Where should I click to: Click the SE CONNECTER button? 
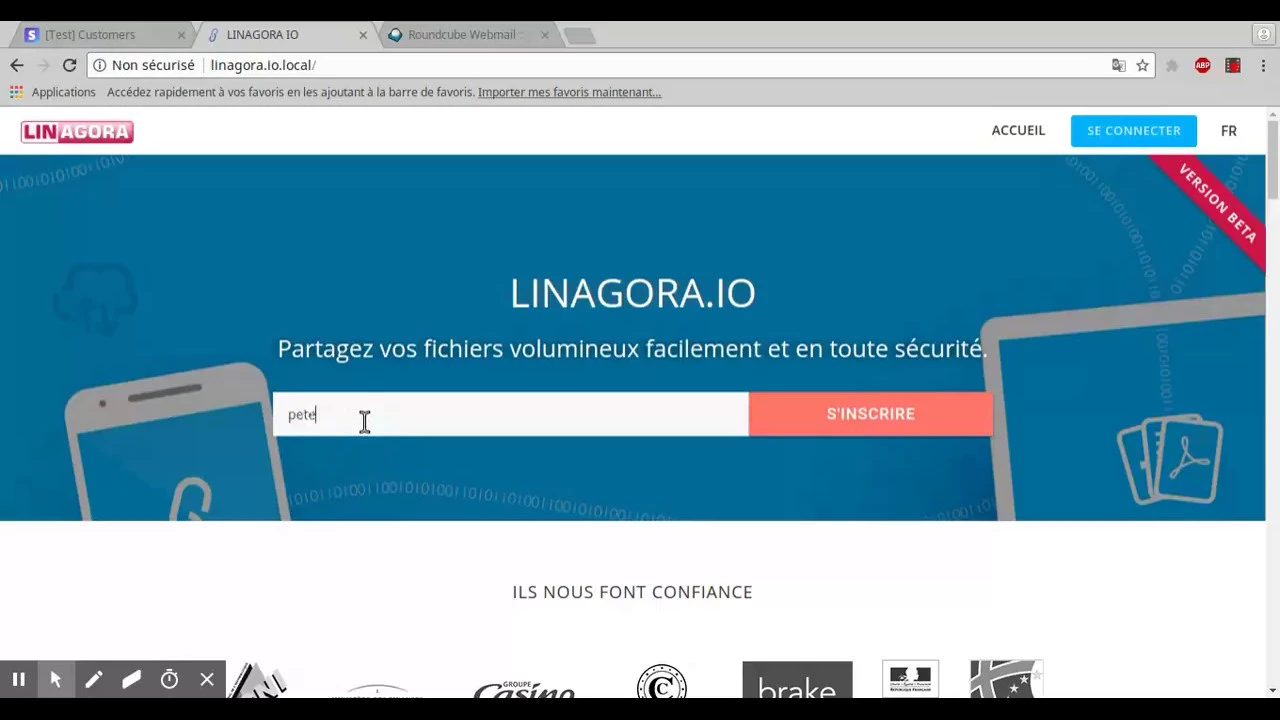[x=1134, y=131]
